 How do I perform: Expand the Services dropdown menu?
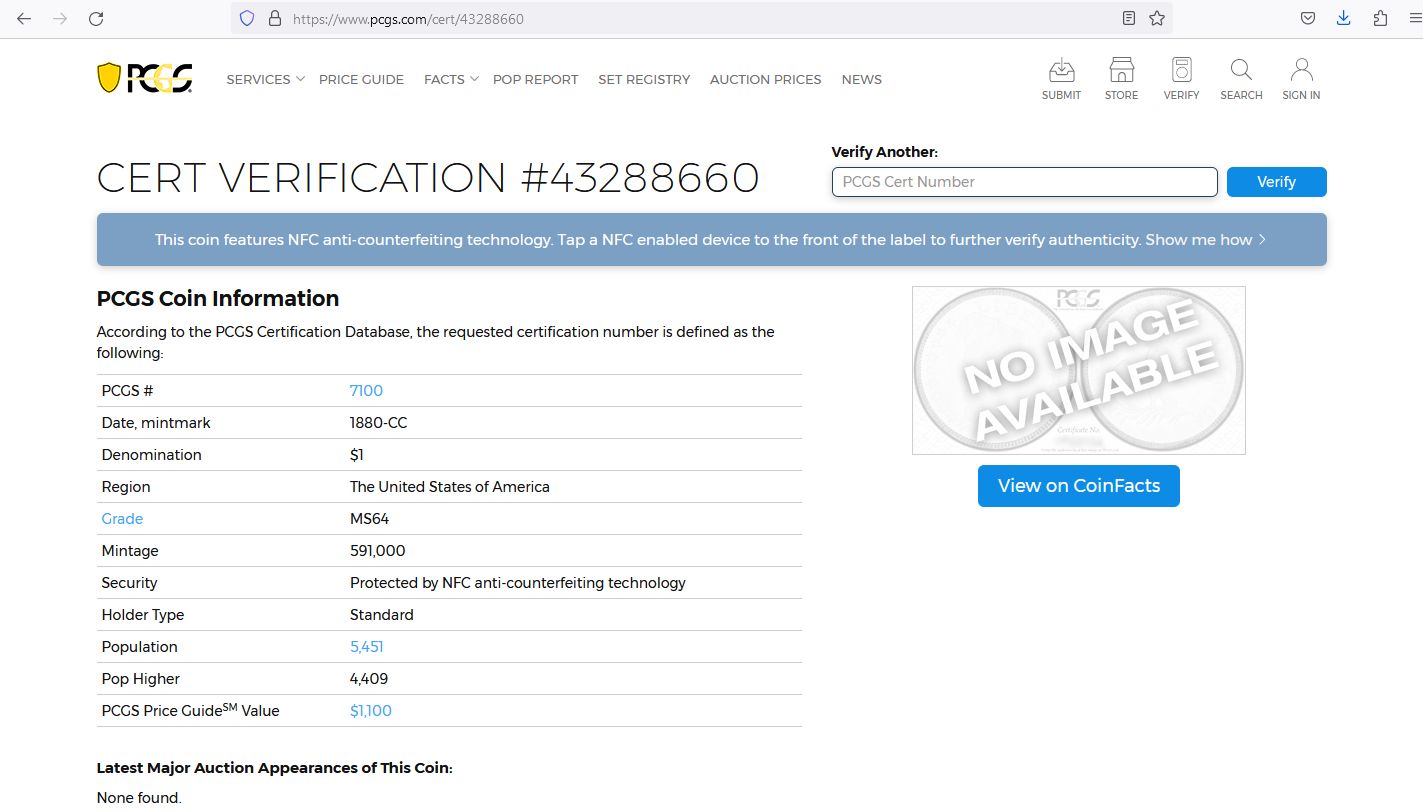pos(265,79)
